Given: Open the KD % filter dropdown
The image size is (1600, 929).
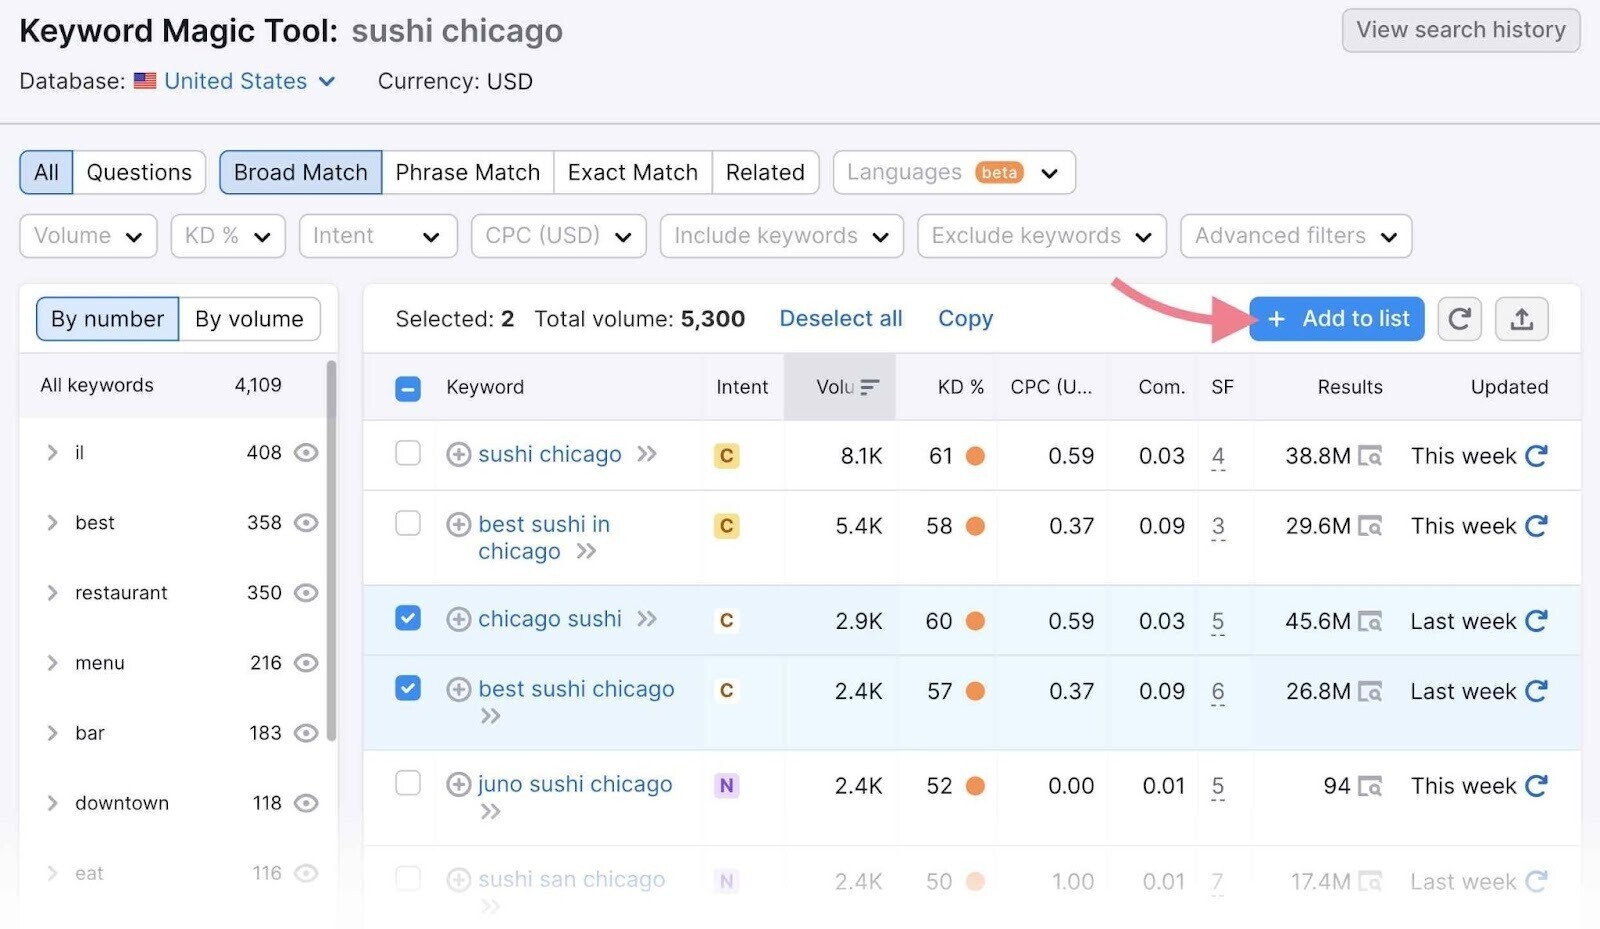Looking at the screenshot, I should [228, 236].
